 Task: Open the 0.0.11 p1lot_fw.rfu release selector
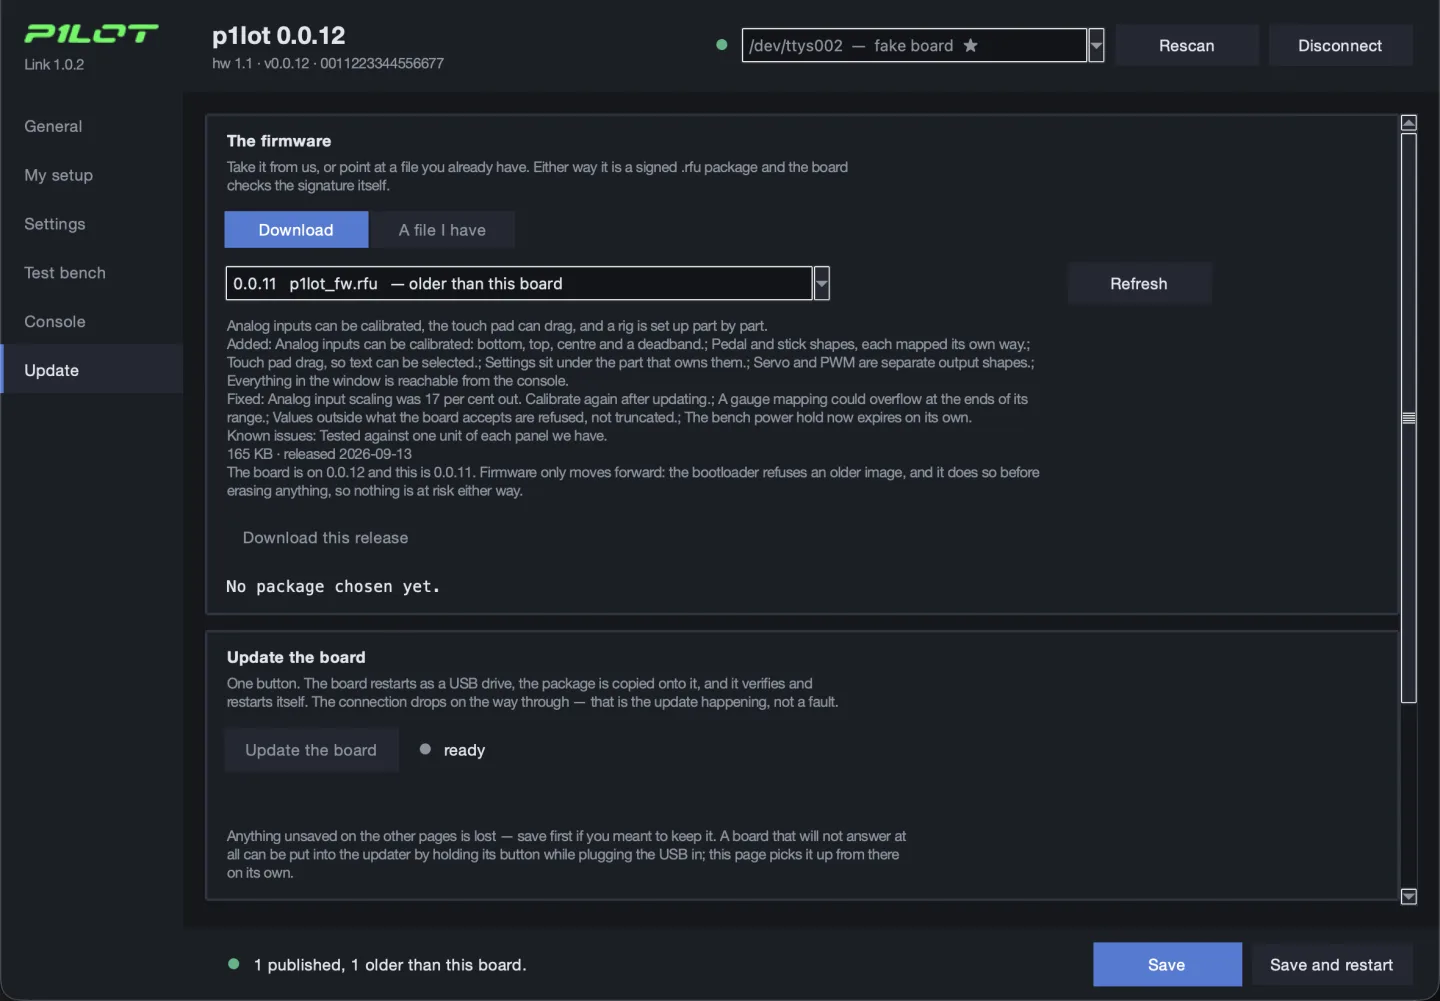point(519,284)
